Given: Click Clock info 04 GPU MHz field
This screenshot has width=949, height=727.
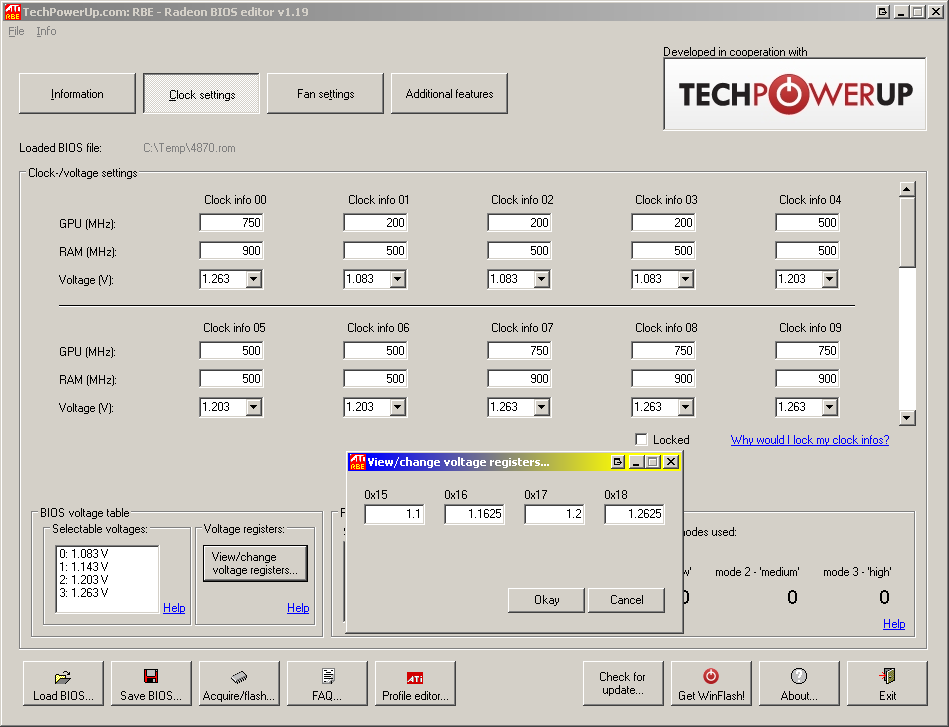Looking at the screenshot, I should [x=807, y=223].
